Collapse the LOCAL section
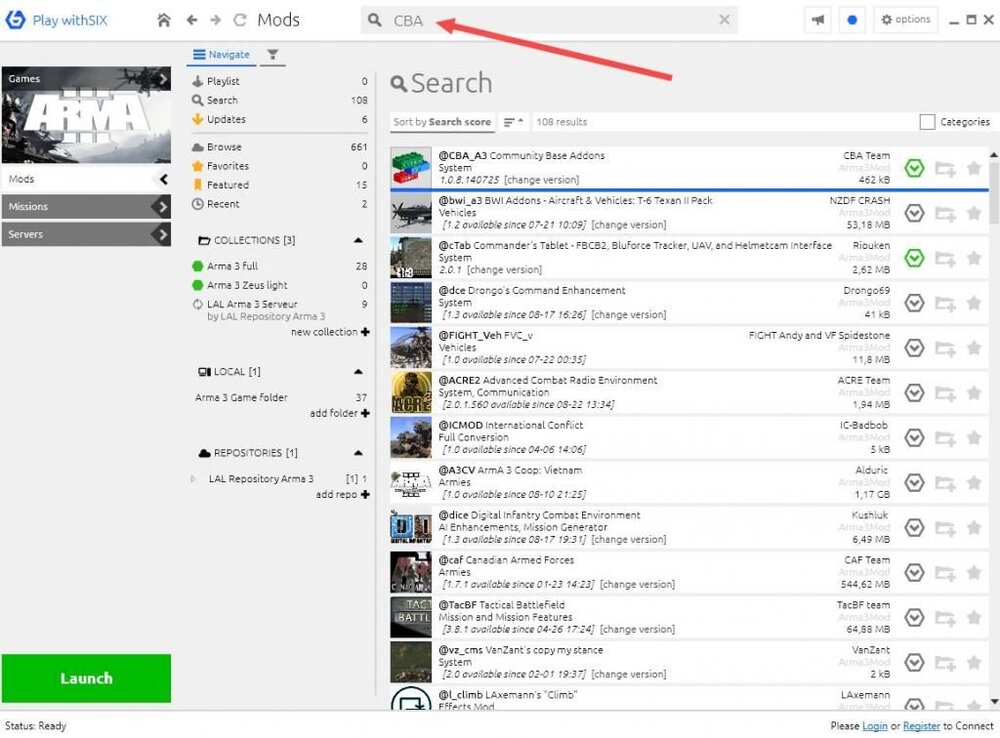Screen dimensions: 1000x738 pos(358,372)
